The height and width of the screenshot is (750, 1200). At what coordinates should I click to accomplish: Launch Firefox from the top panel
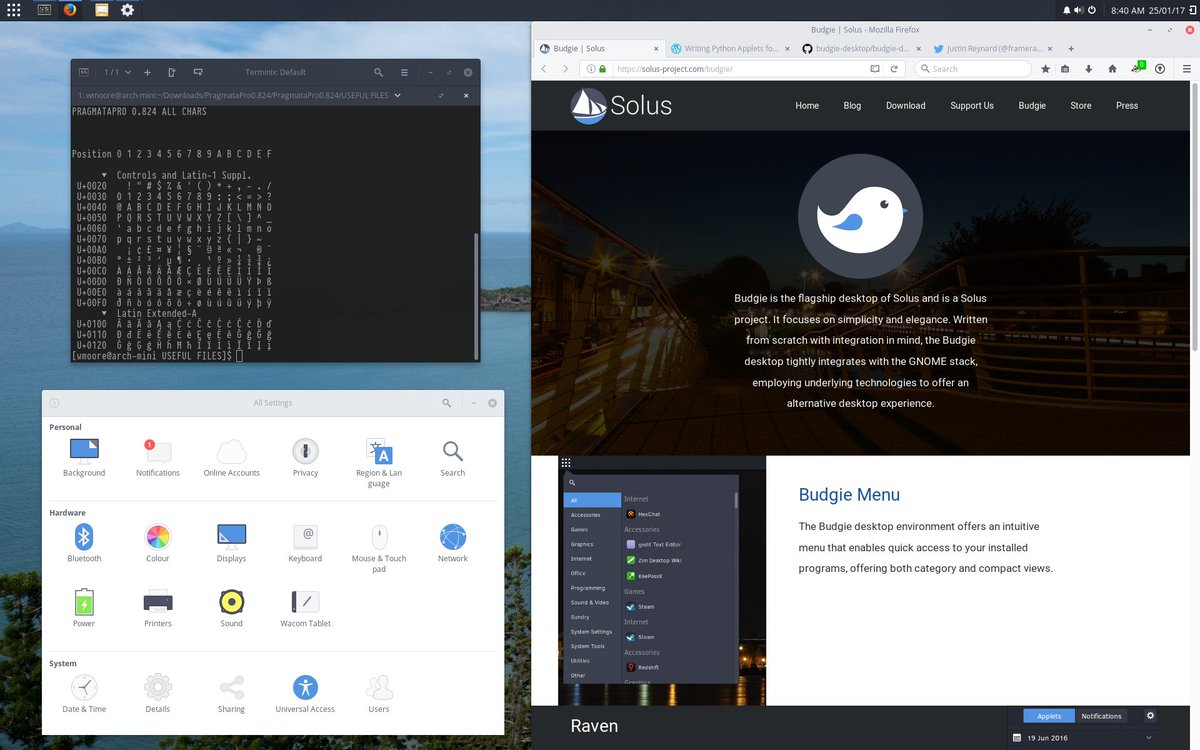pyautogui.click(x=70, y=10)
